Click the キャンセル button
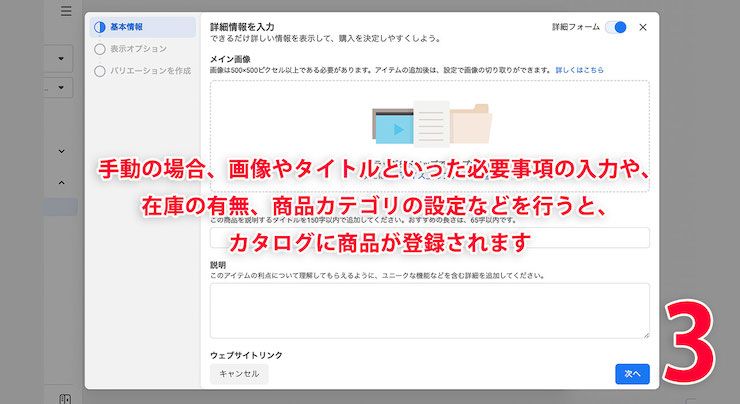The height and width of the screenshot is (404, 740). click(239, 374)
